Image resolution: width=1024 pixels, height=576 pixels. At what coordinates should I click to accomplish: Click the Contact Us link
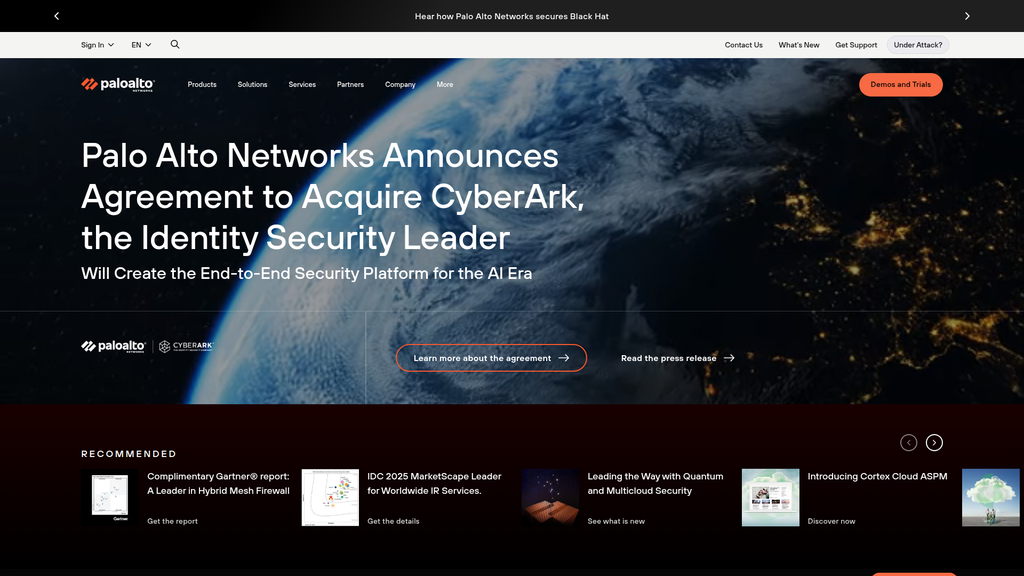pyautogui.click(x=743, y=45)
